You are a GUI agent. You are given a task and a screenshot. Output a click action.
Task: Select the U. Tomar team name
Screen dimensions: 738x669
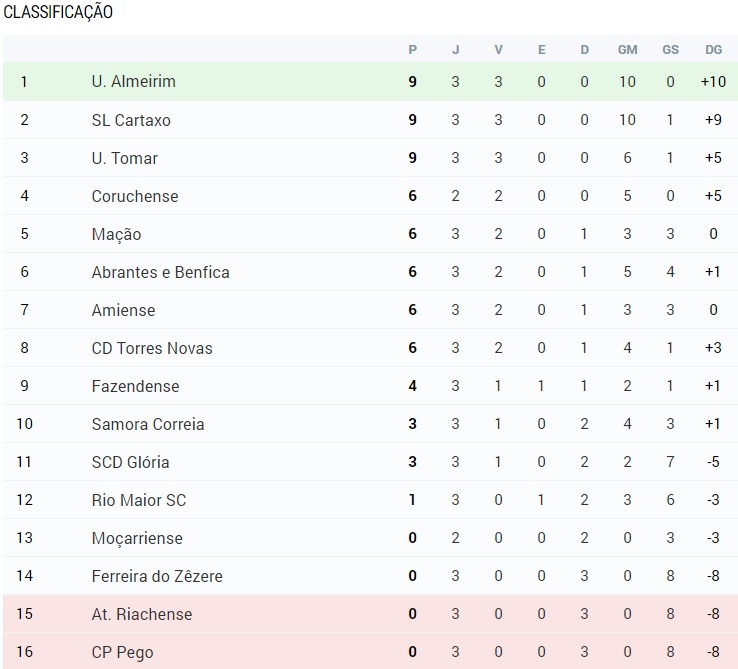pos(125,158)
